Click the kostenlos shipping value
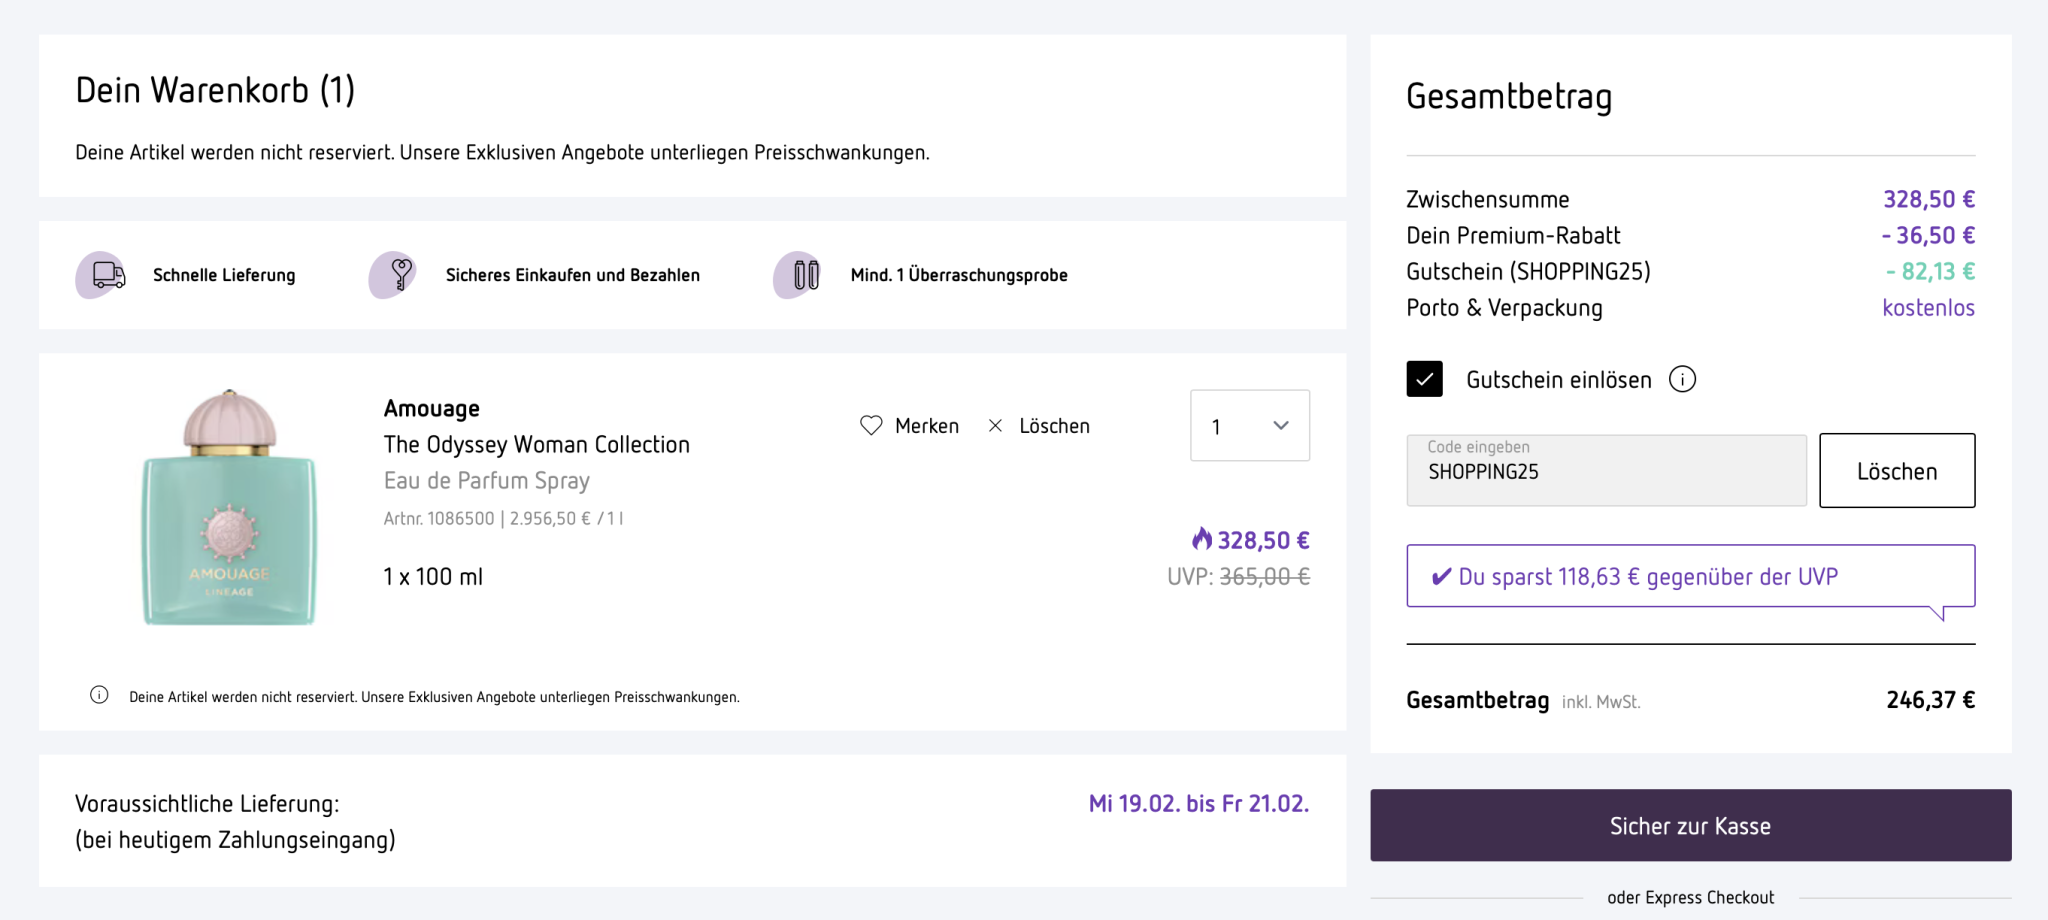2048x920 pixels. [x=1928, y=308]
